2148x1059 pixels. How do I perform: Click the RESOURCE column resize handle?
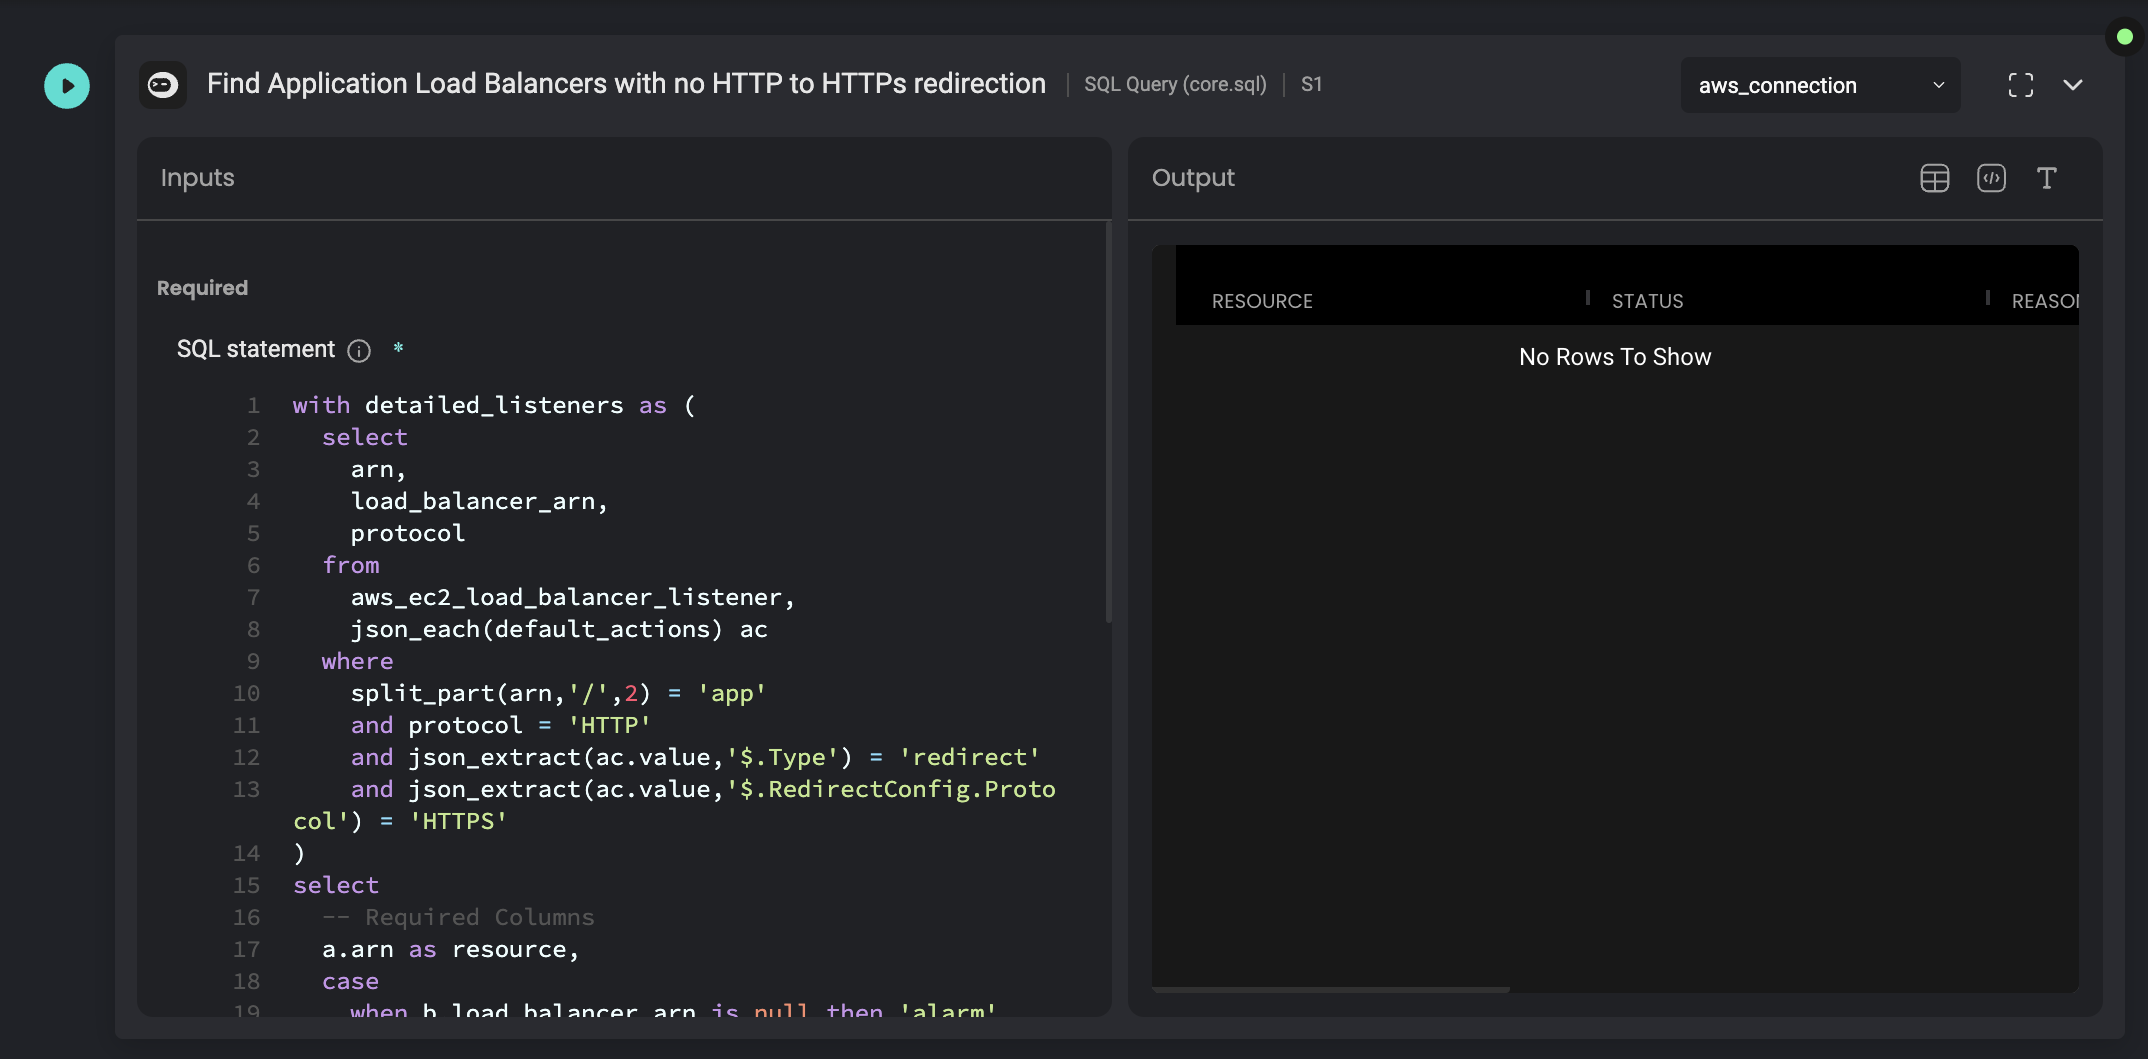pos(1588,298)
